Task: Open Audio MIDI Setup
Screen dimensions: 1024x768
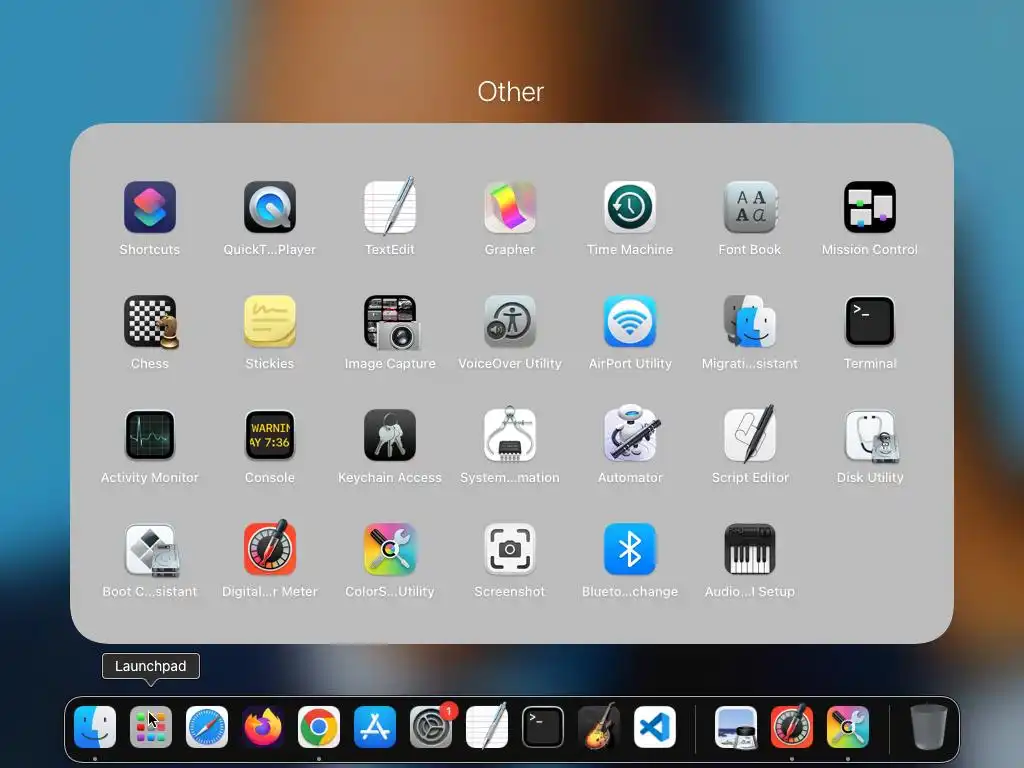Action: [750, 549]
